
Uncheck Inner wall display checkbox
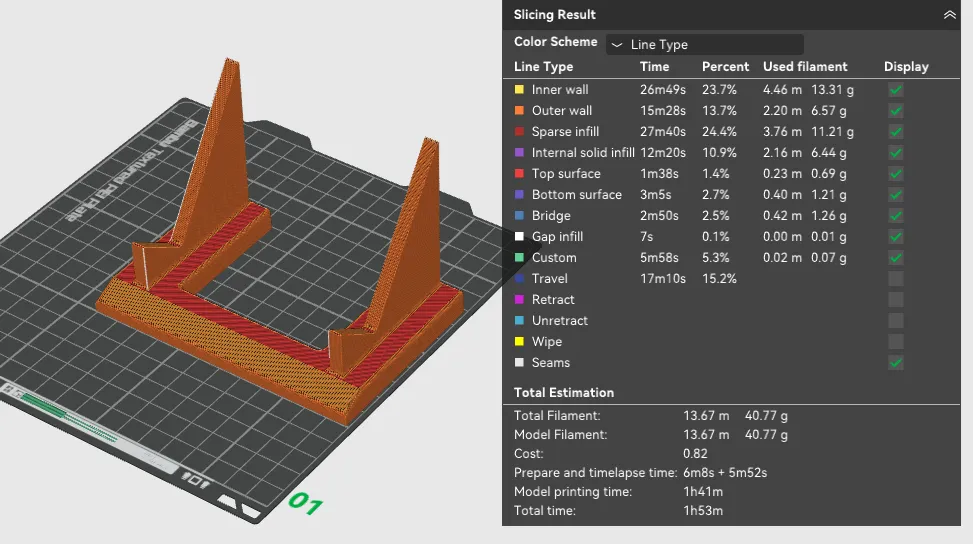[895, 90]
